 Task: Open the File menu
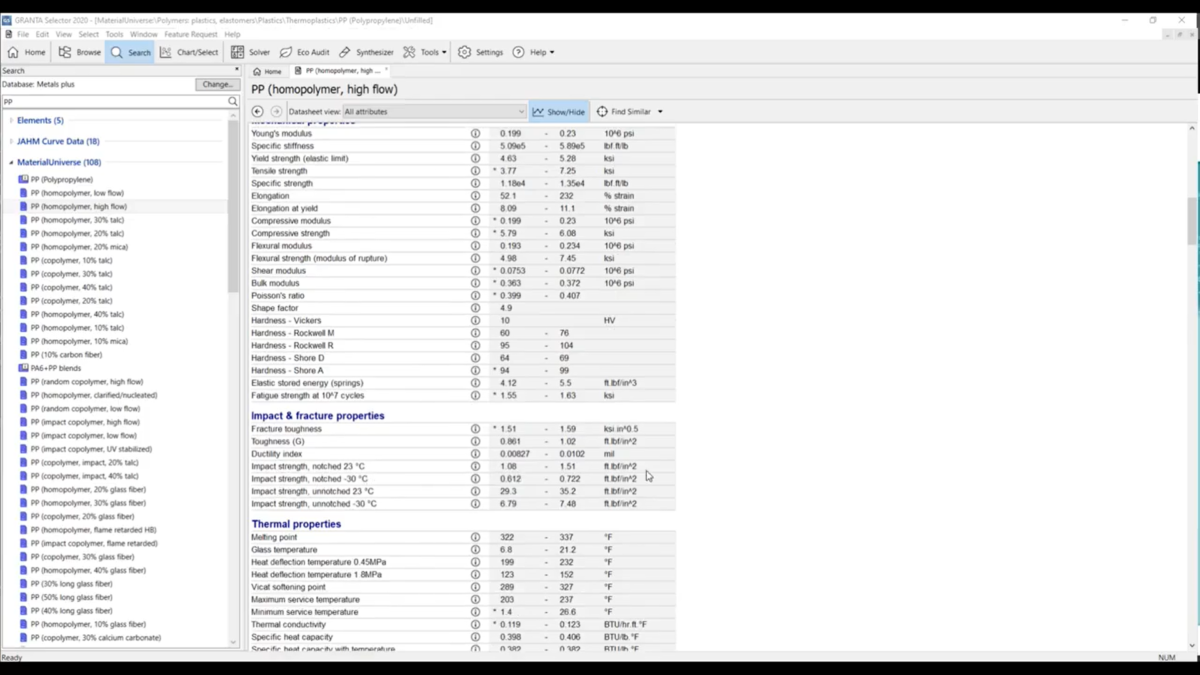(23, 34)
